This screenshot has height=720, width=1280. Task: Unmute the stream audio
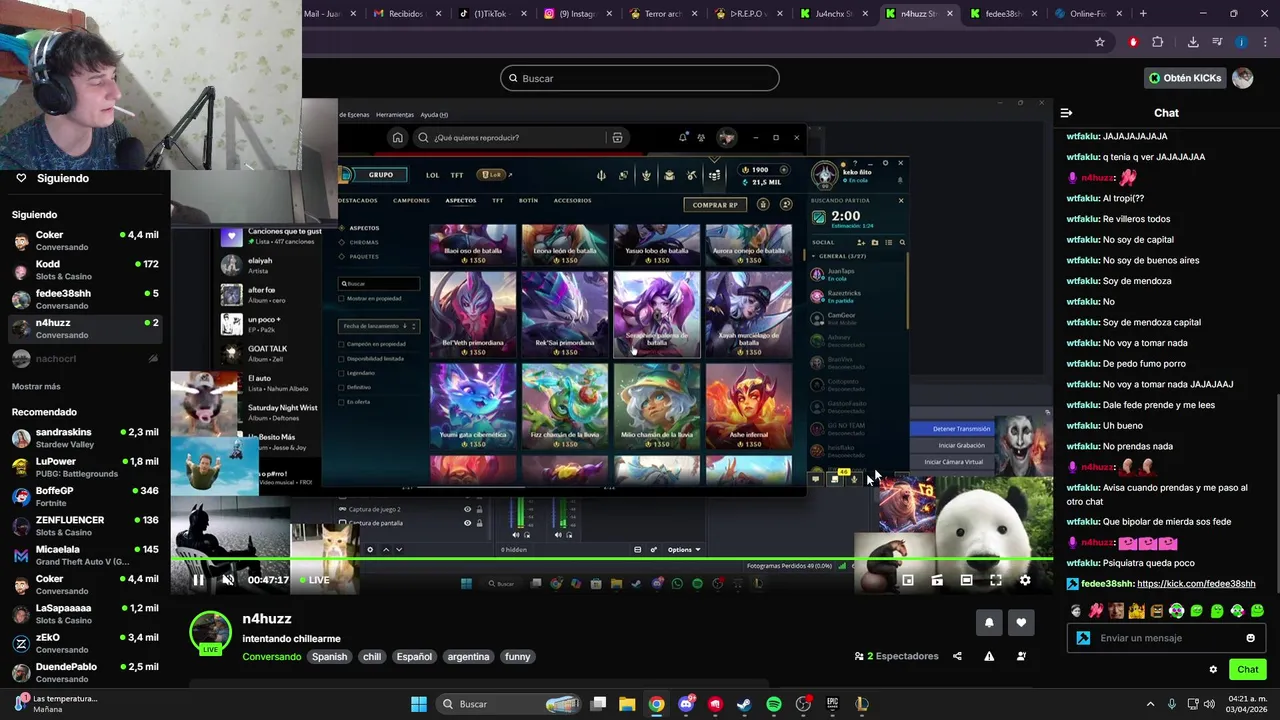(x=228, y=580)
